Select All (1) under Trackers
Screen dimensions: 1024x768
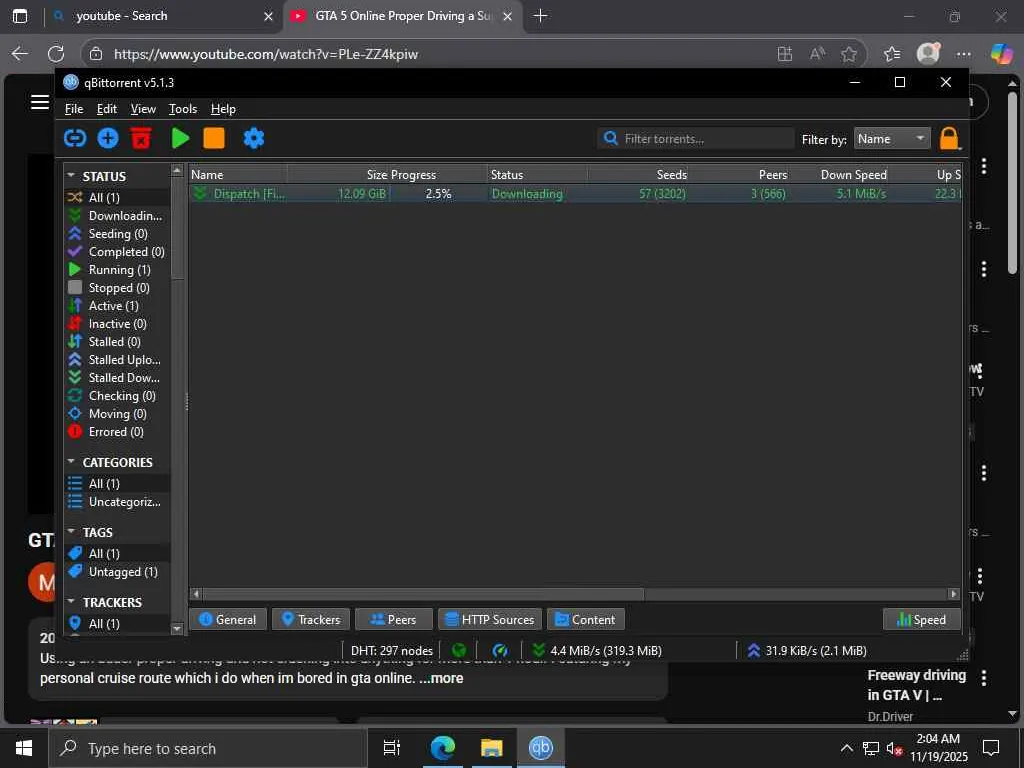[x=116, y=624]
